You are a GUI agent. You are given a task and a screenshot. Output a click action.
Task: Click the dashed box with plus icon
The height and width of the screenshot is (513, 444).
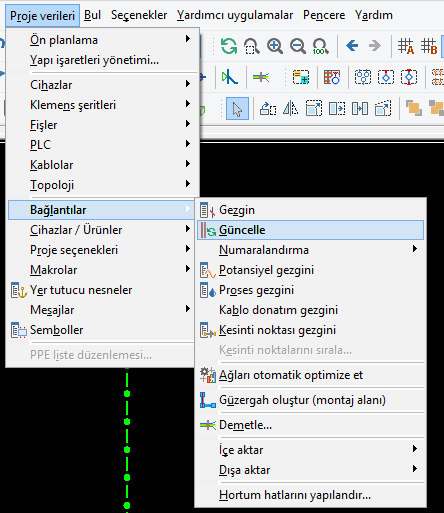pos(301,77)
